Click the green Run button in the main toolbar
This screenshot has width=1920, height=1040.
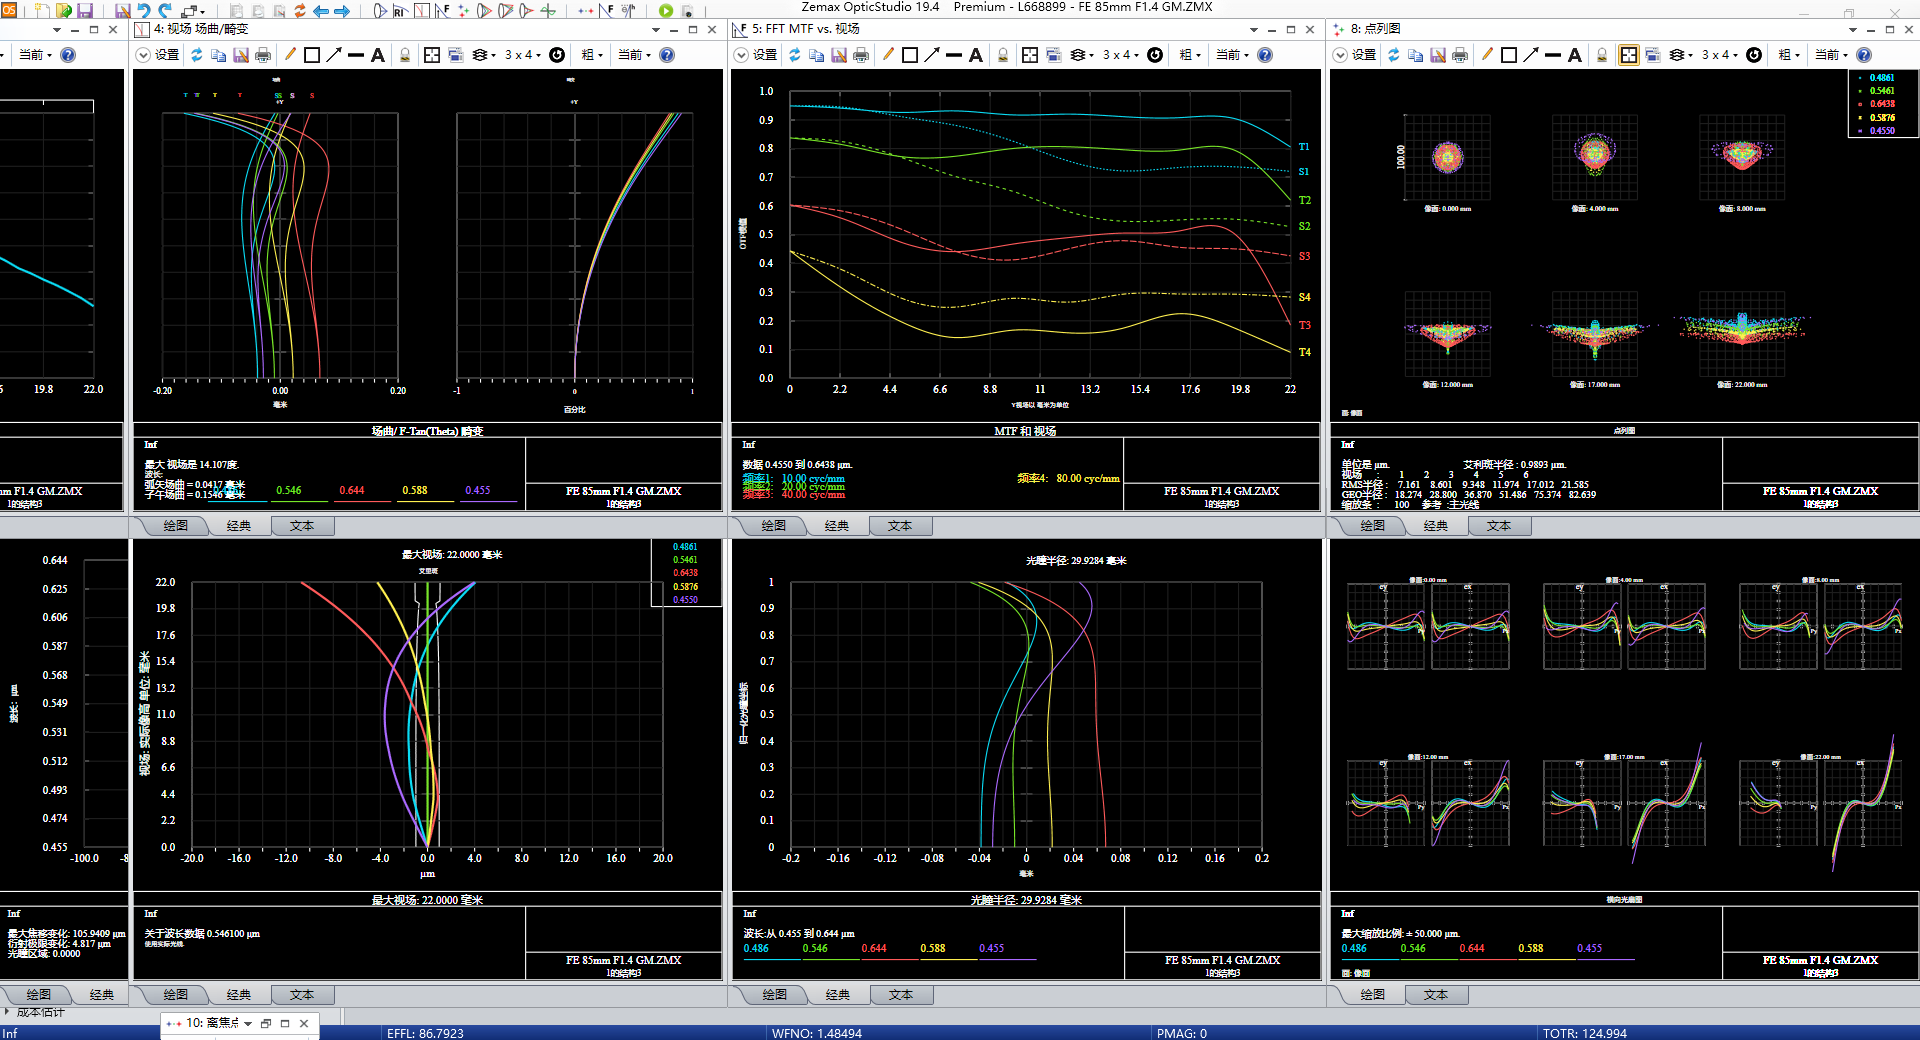(666, 11)
